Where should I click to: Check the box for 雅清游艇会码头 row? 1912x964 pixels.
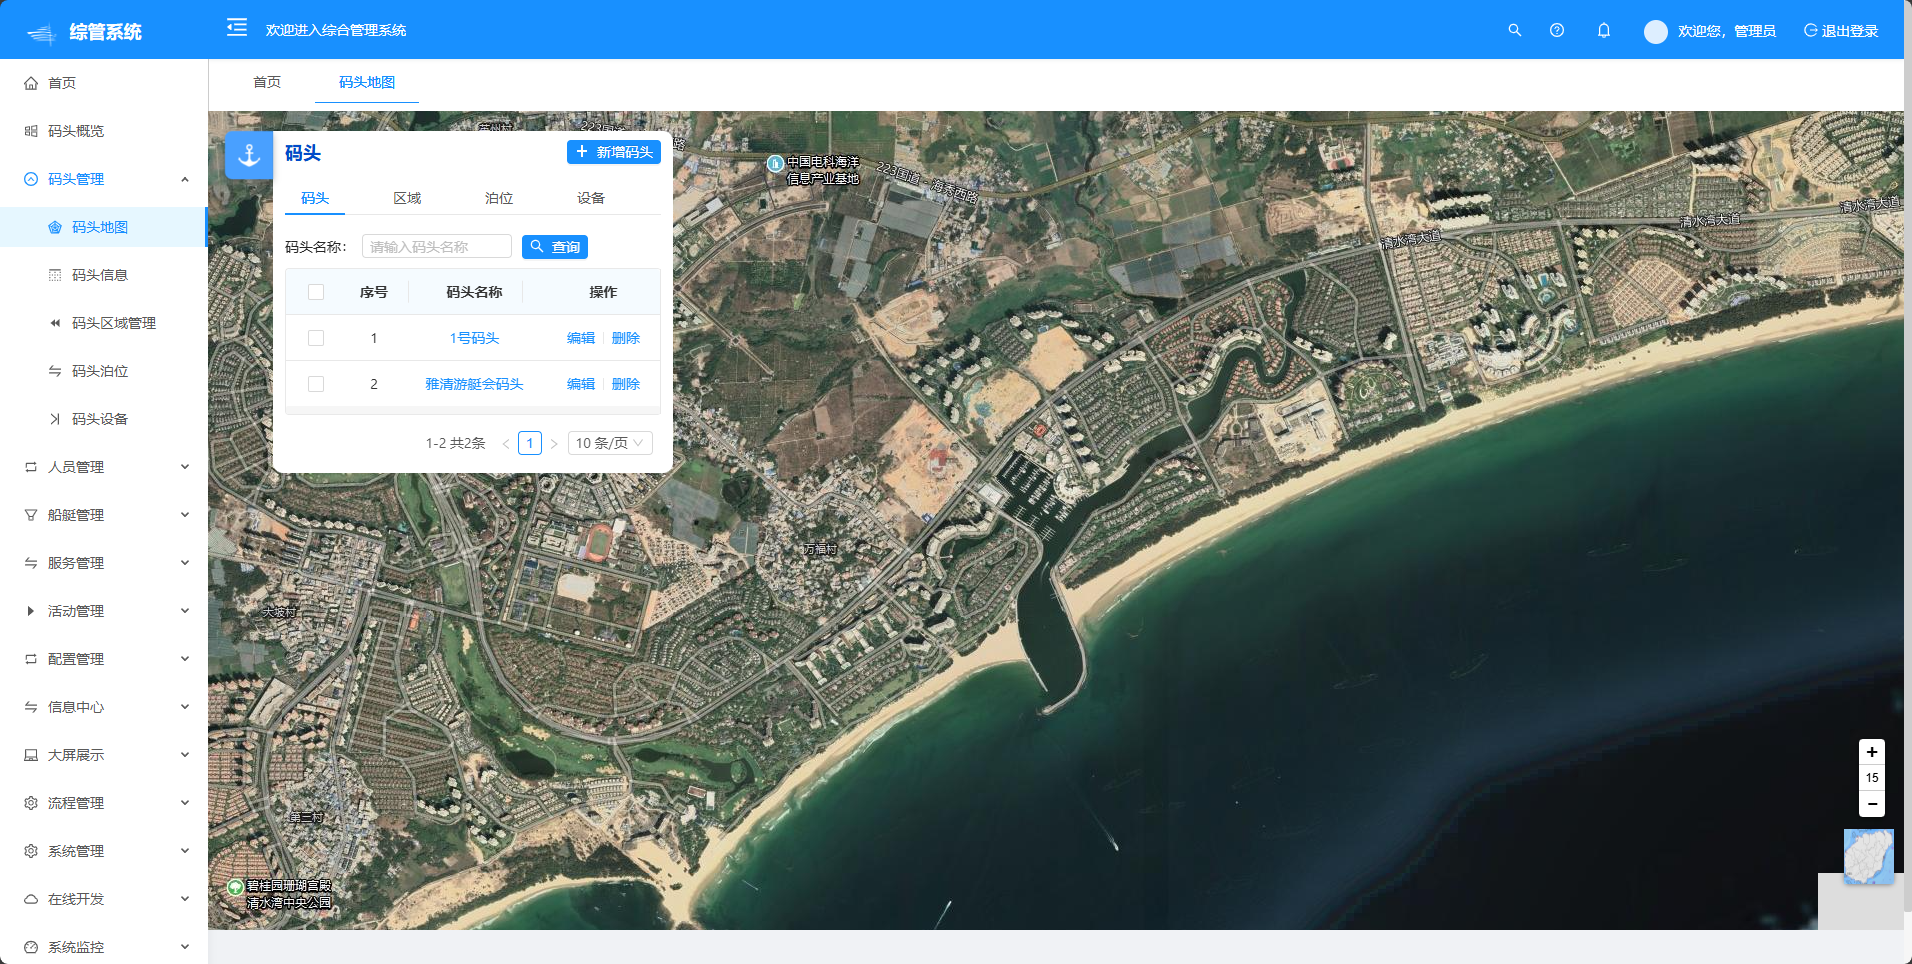316,384
